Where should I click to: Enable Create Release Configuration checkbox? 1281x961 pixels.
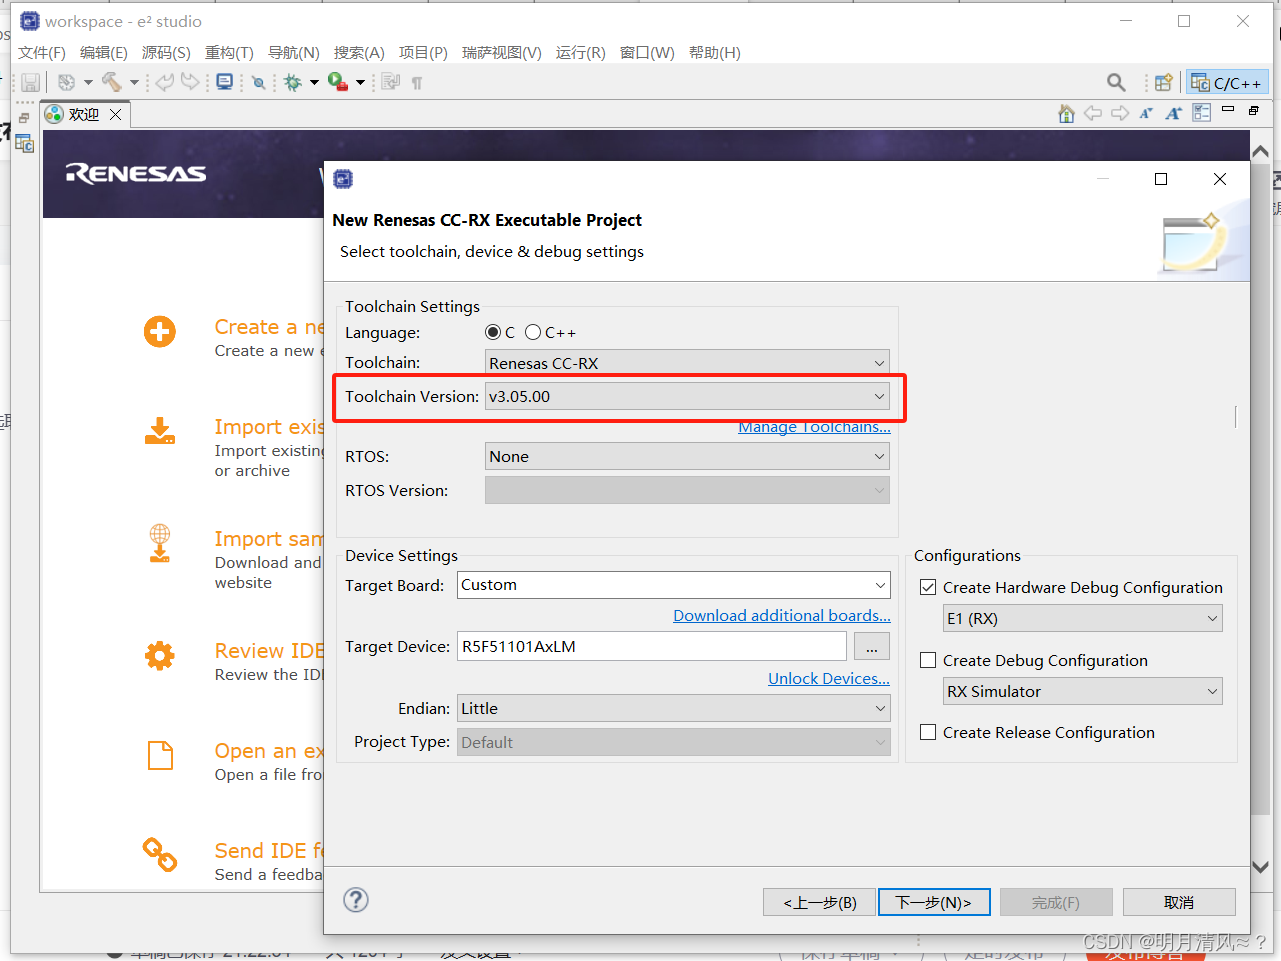(928, 732)
